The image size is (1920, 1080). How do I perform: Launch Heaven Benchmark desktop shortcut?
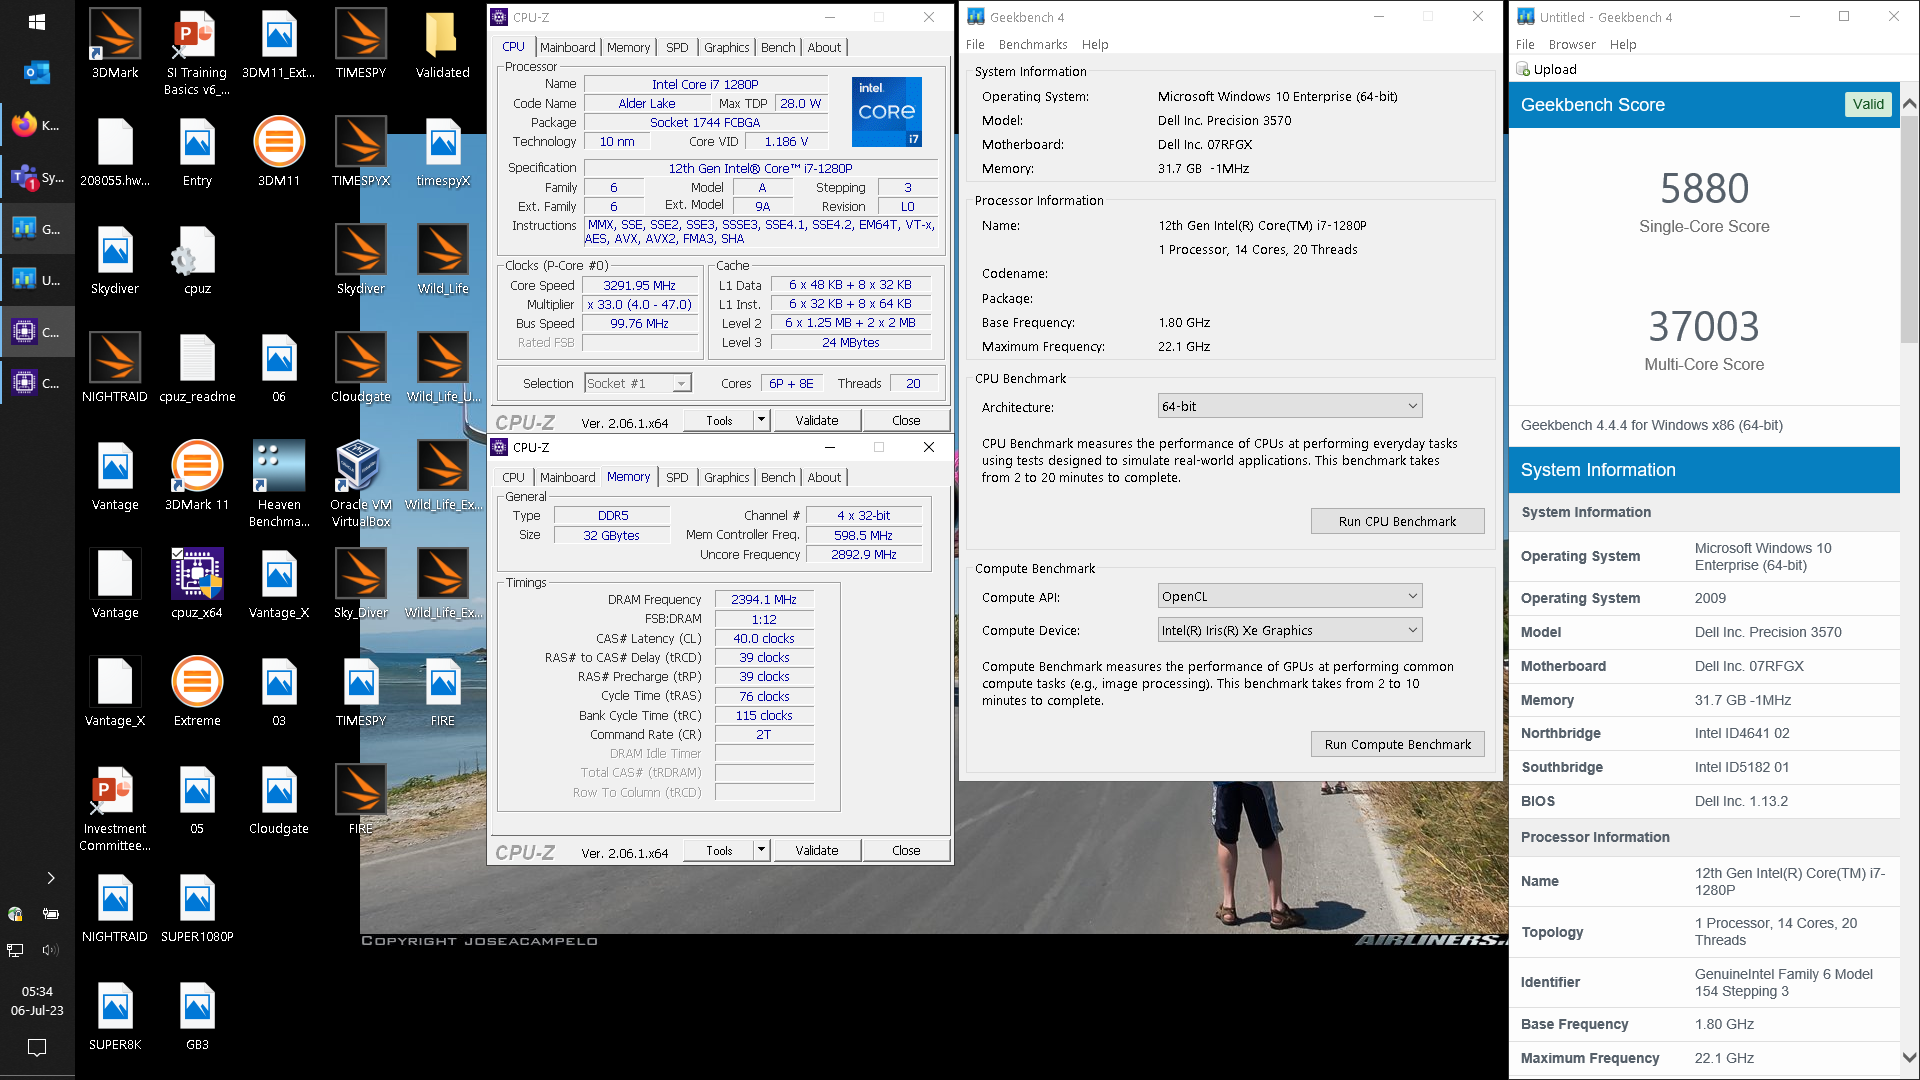pyautogui.click(x=279, y=484)
